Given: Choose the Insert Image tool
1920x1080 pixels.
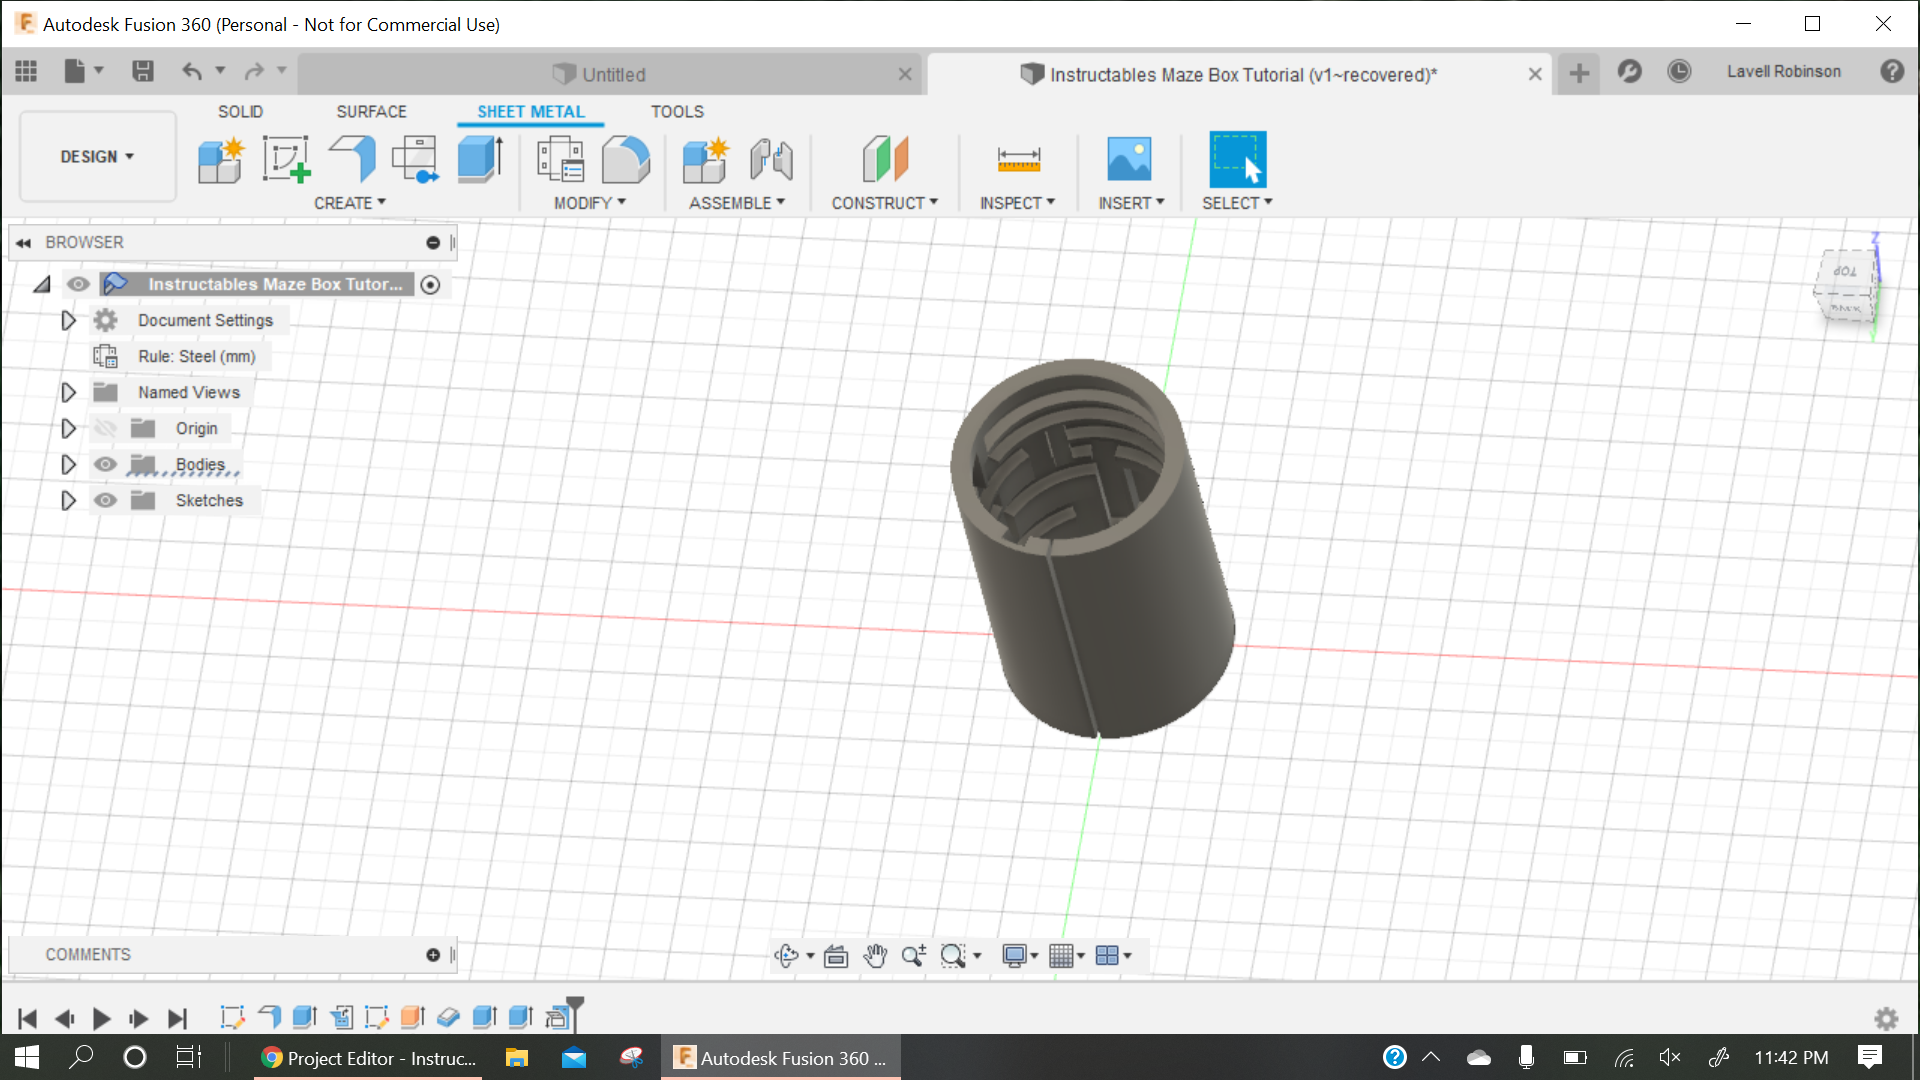Looking at the screenshot, I should [1130, 160].
